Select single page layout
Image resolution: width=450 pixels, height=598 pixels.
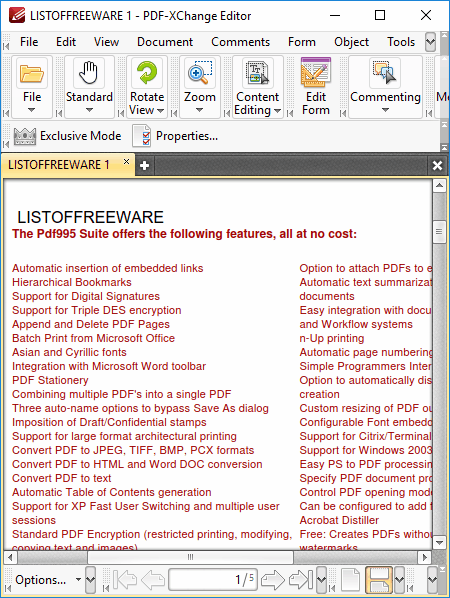[350, 580]
